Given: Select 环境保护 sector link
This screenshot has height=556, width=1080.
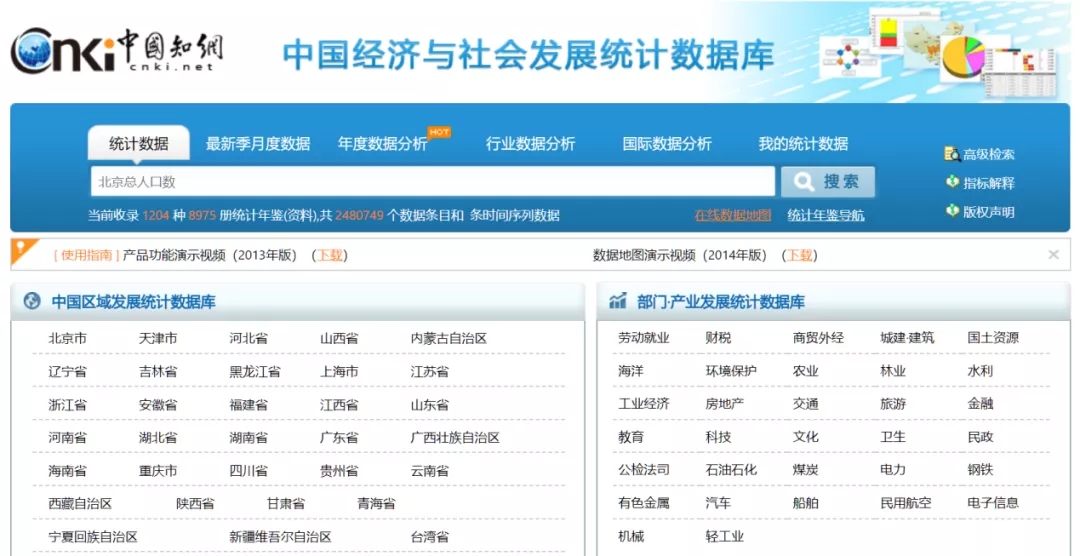Looking at the screenshot, I should click(731, 371).
